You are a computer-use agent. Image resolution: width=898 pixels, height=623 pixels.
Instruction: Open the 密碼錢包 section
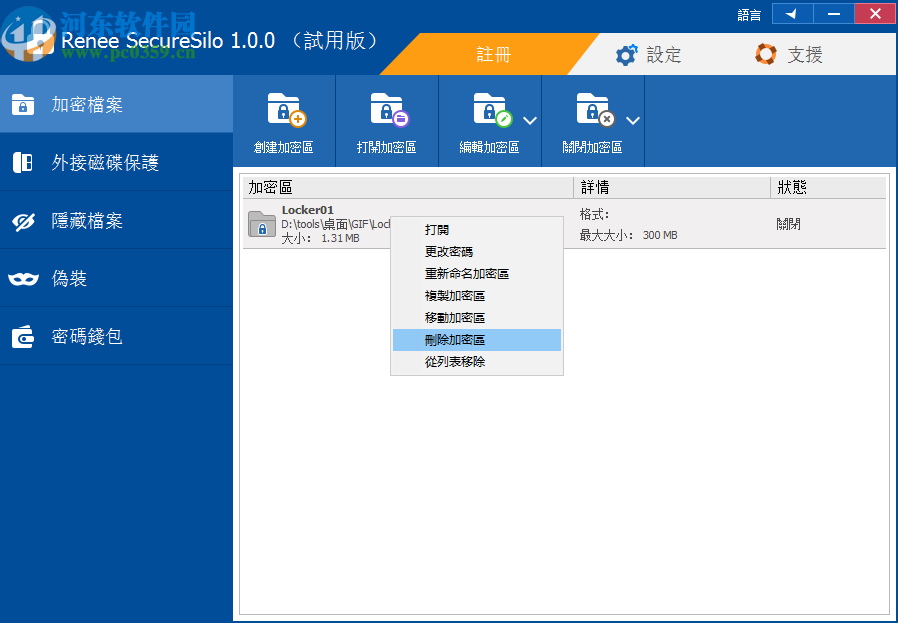(x=116, y=336)
